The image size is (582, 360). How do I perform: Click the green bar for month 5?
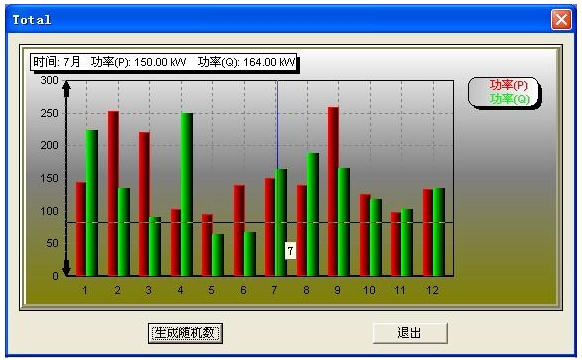coord(218,255)
